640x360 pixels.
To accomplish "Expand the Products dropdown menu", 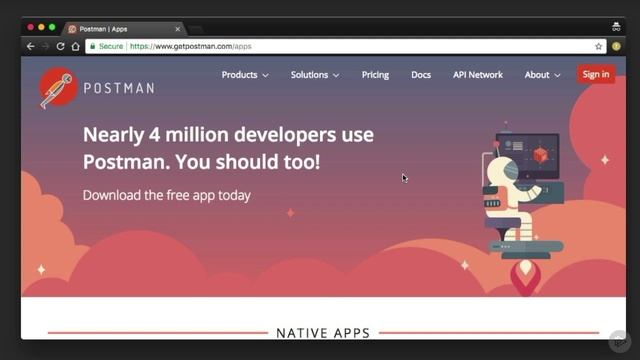I will [245, 75].
